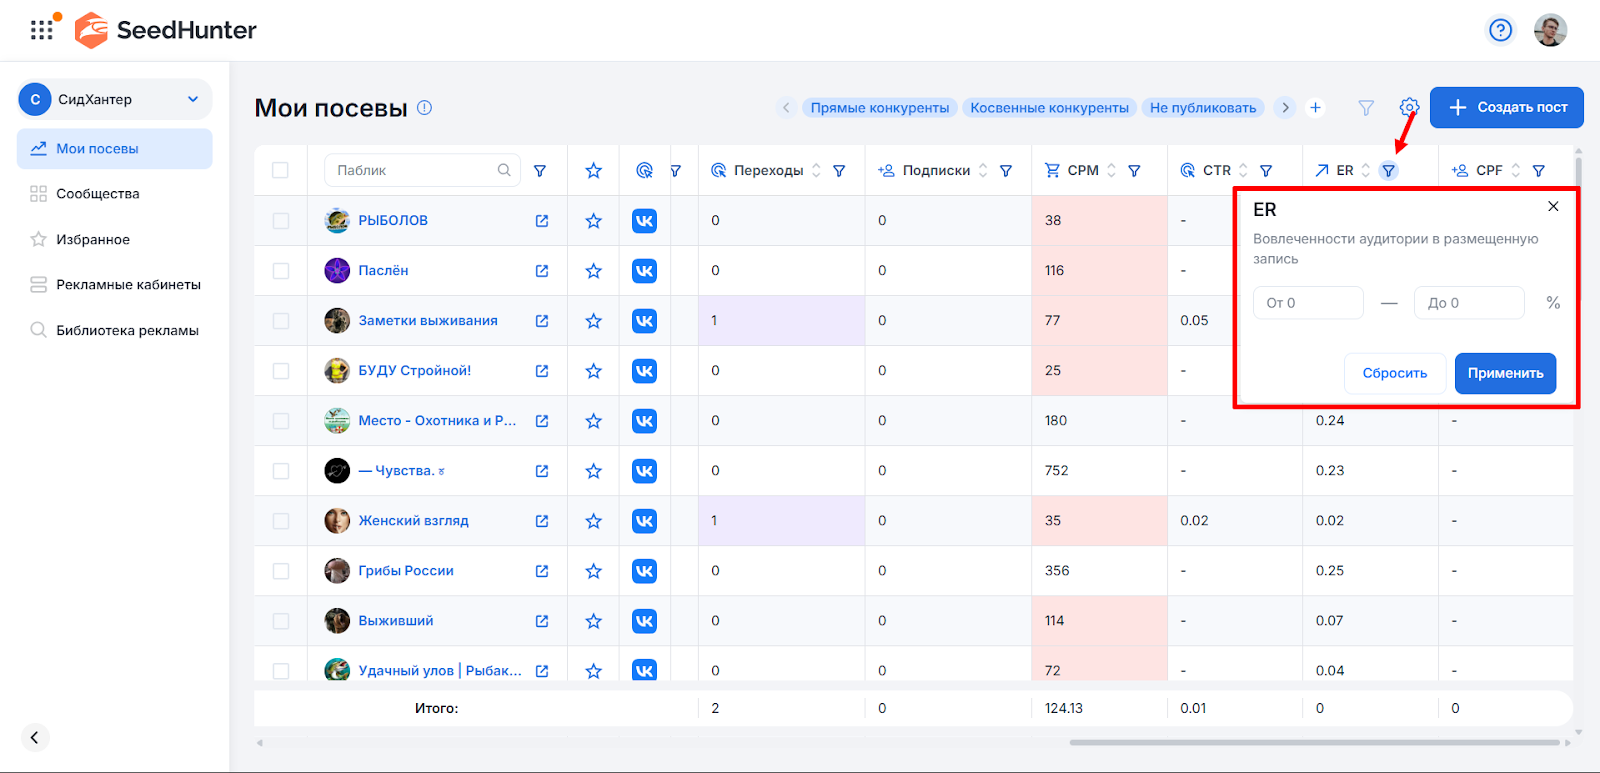
Task: Open the apps grid menu icon
Action: pyautogui.click(x=41, y=30)
